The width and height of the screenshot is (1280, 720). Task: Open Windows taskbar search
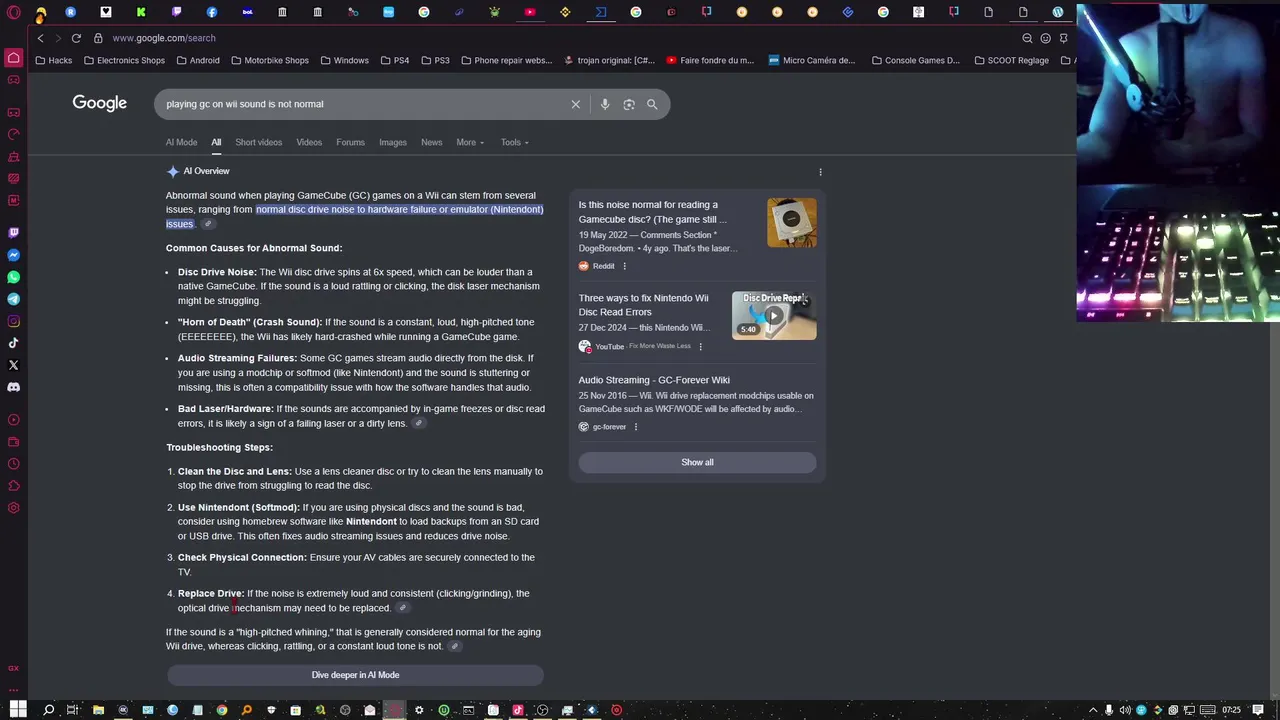coord(48,710)
